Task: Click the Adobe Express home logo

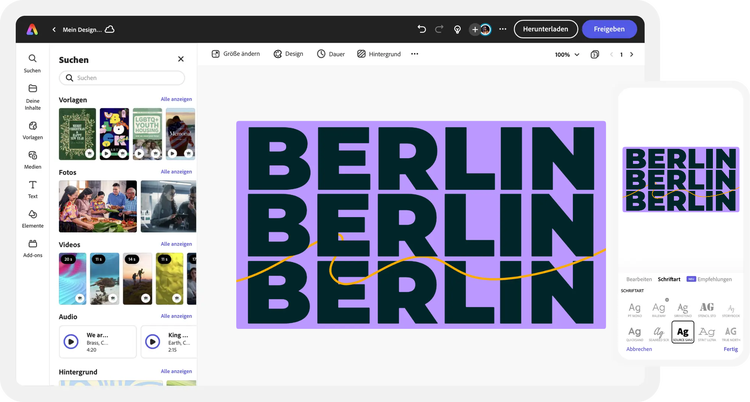Action: [x=33, y=30]
